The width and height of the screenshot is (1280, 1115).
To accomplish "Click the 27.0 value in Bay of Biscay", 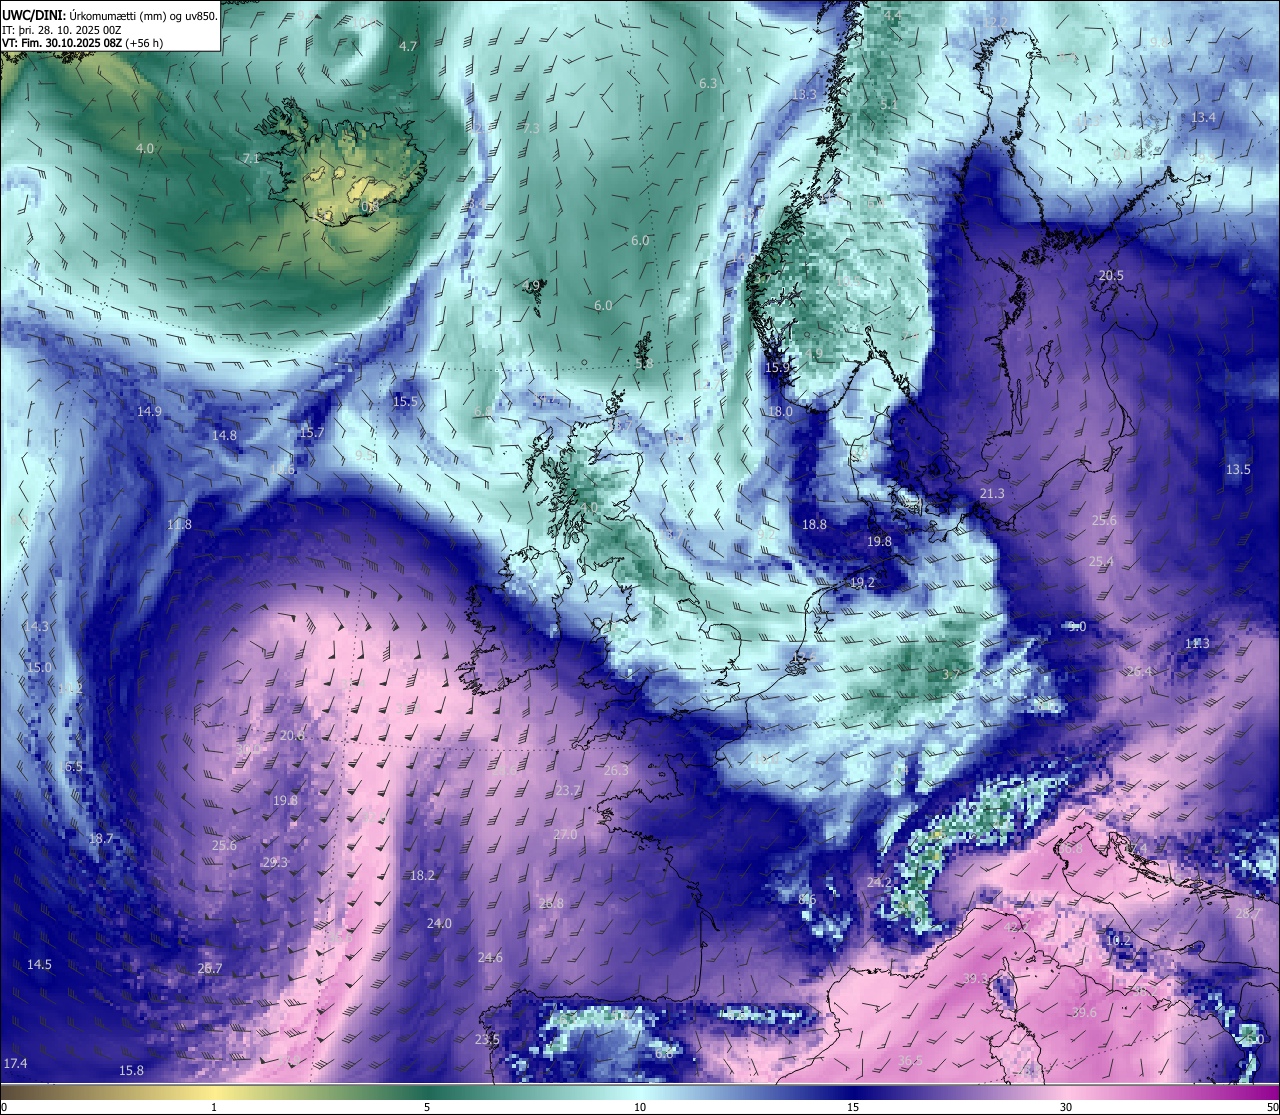I will point(565,835).
